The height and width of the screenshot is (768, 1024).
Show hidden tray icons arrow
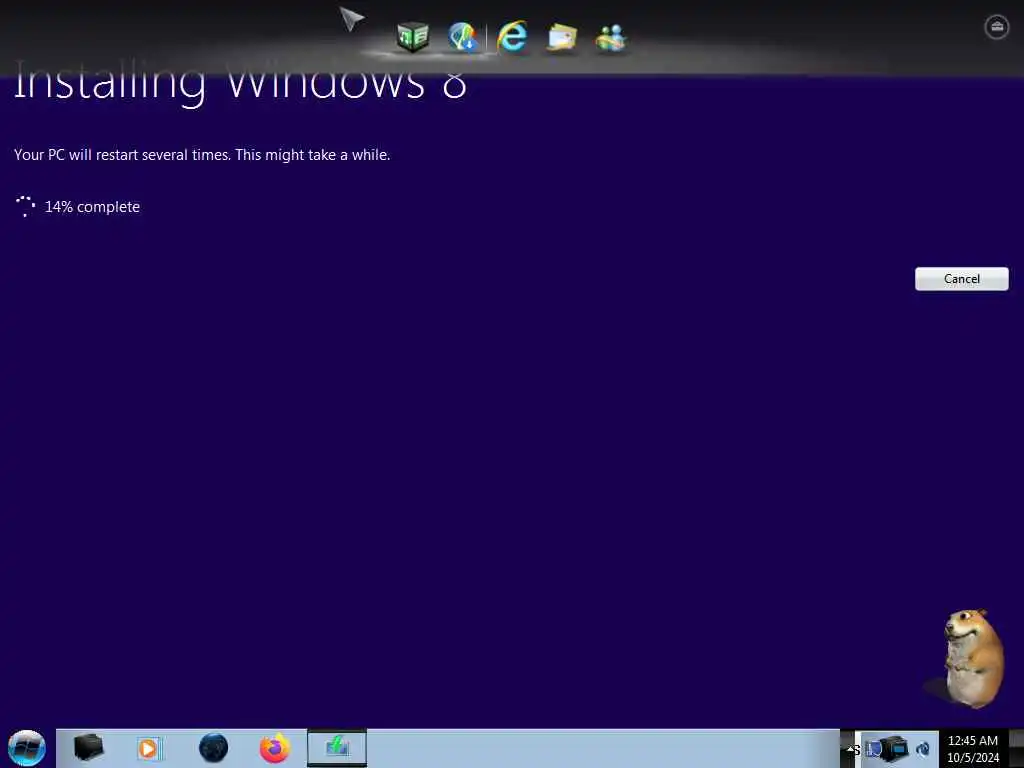(x=850, y=750)
